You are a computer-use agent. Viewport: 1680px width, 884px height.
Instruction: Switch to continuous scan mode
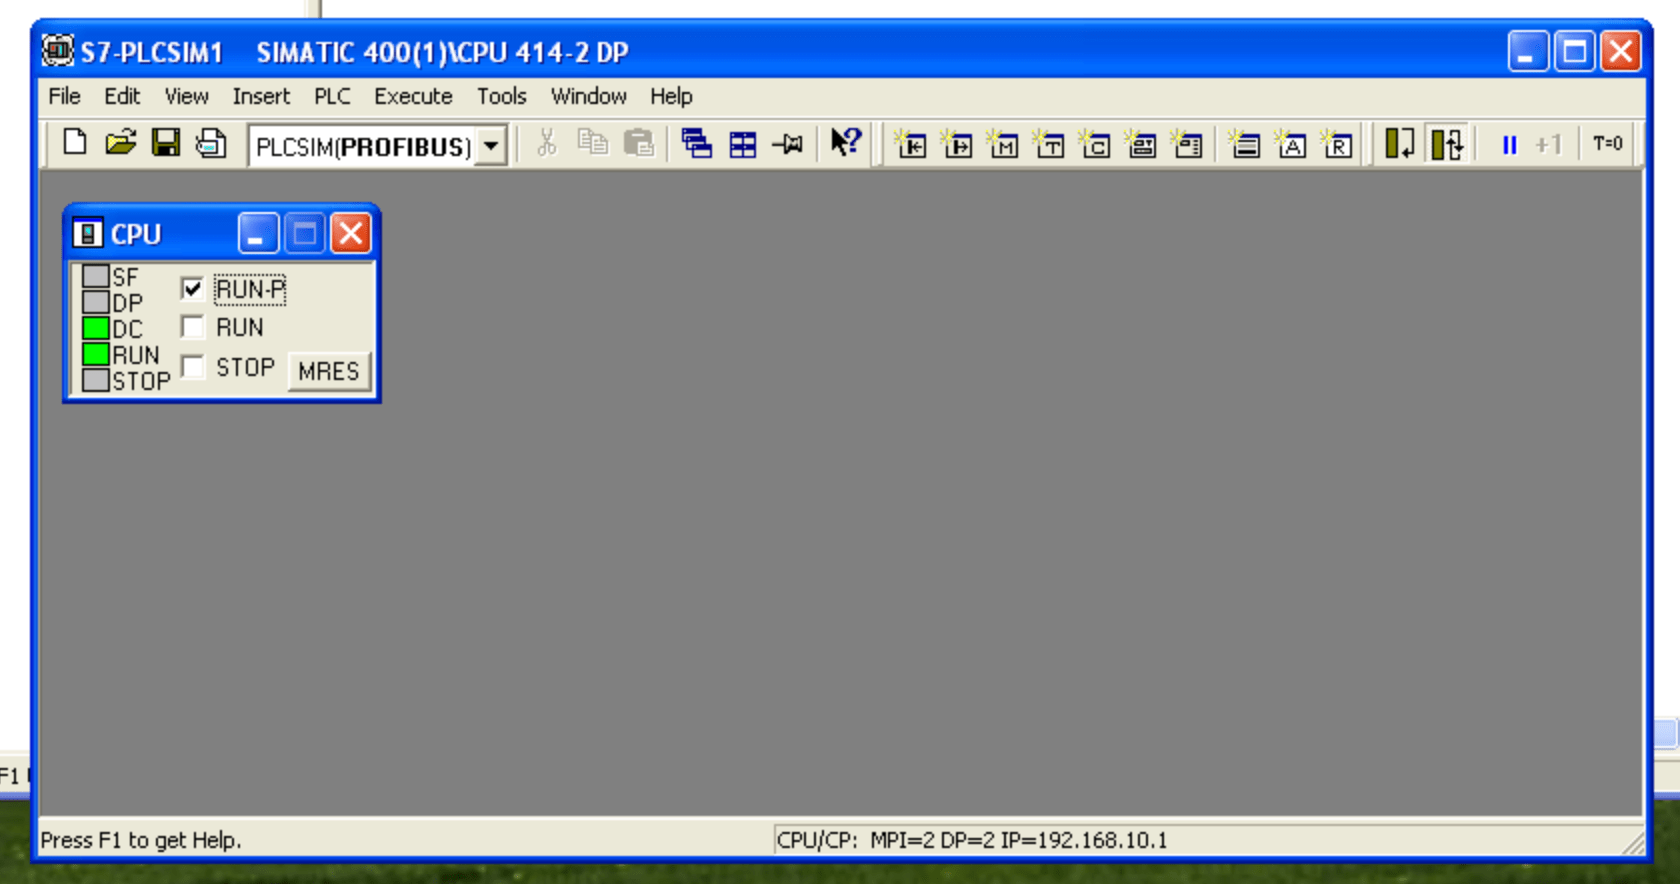pyautogui.click(x=1447, y=144)
